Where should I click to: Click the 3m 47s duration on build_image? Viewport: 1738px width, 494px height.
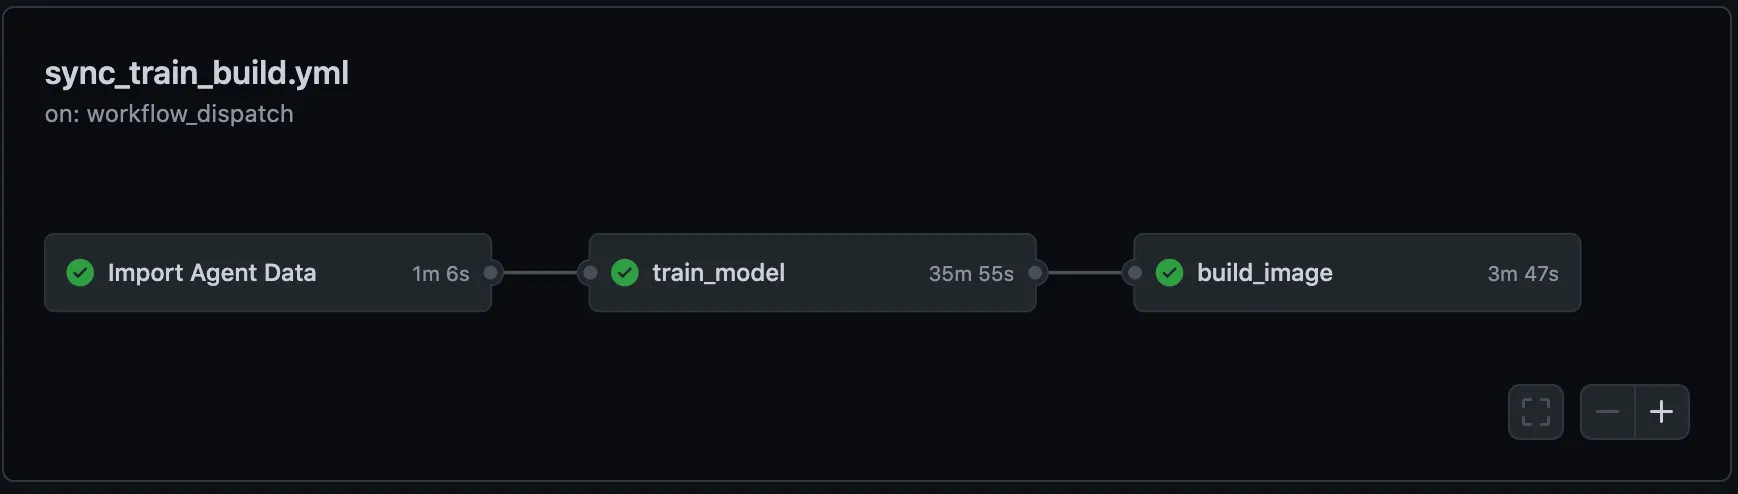1522,274
